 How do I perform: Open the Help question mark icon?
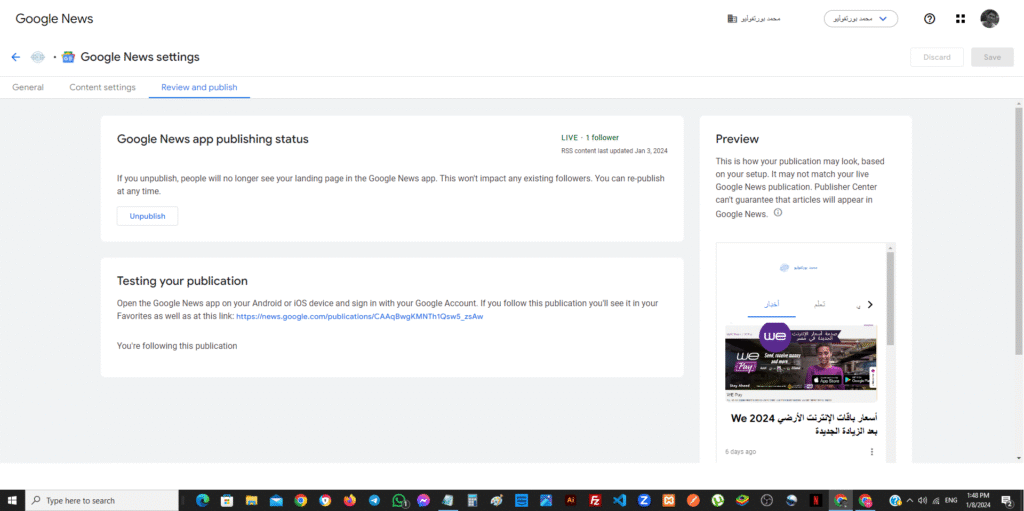pos(929,19)
